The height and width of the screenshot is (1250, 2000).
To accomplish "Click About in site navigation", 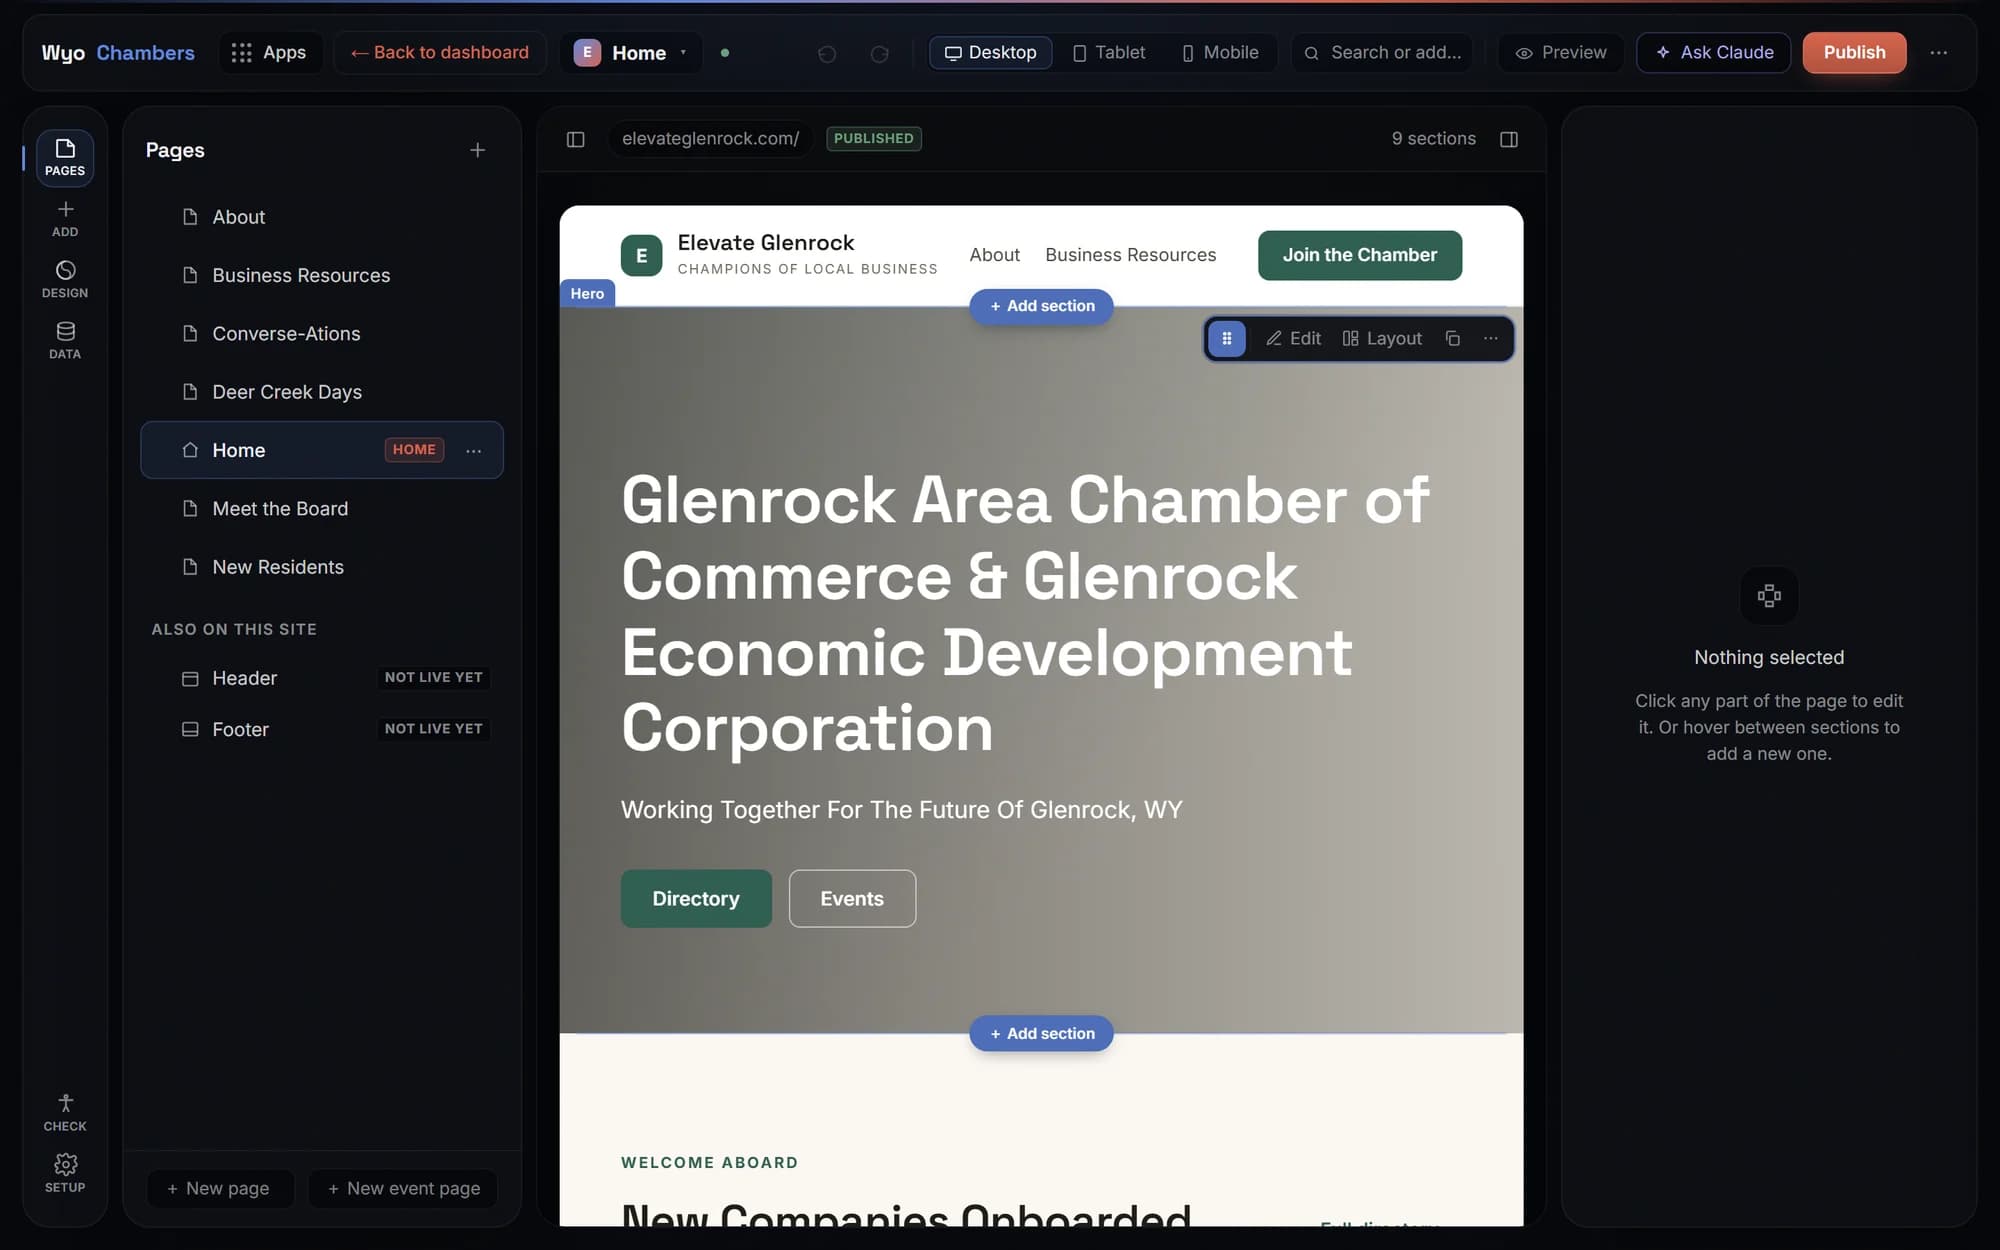I will point(995,255).
